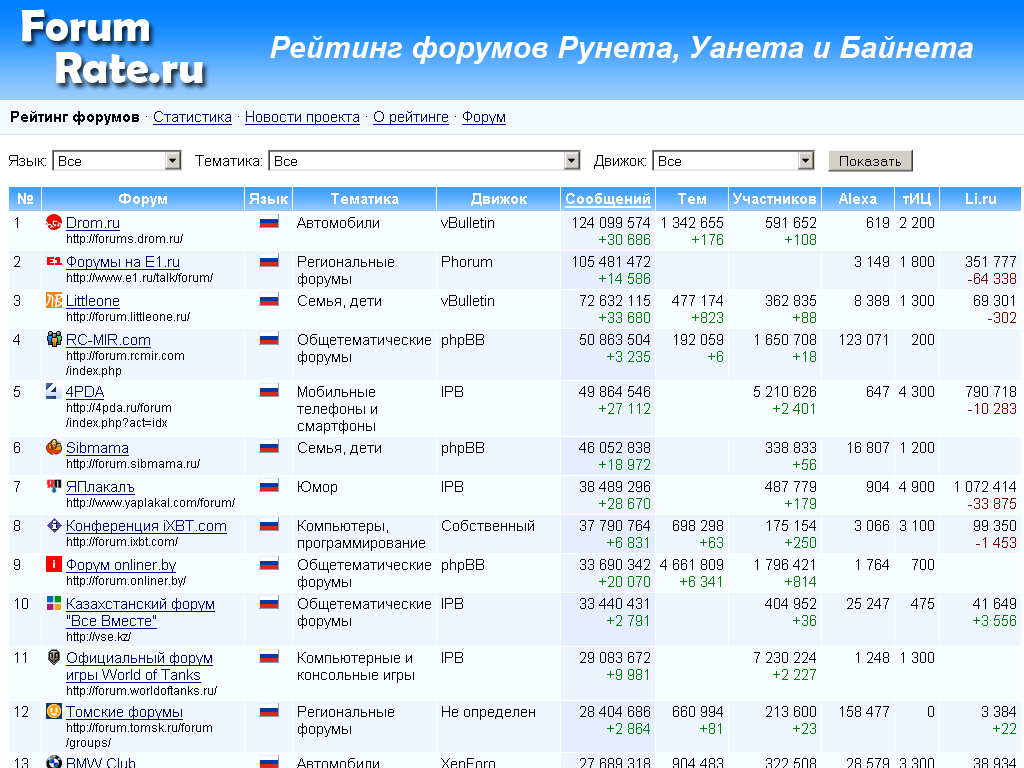Open the Движок engine dropdown
Image resolution: width=1024 pixels, height=768 pixels.
[x=733, y=161]
